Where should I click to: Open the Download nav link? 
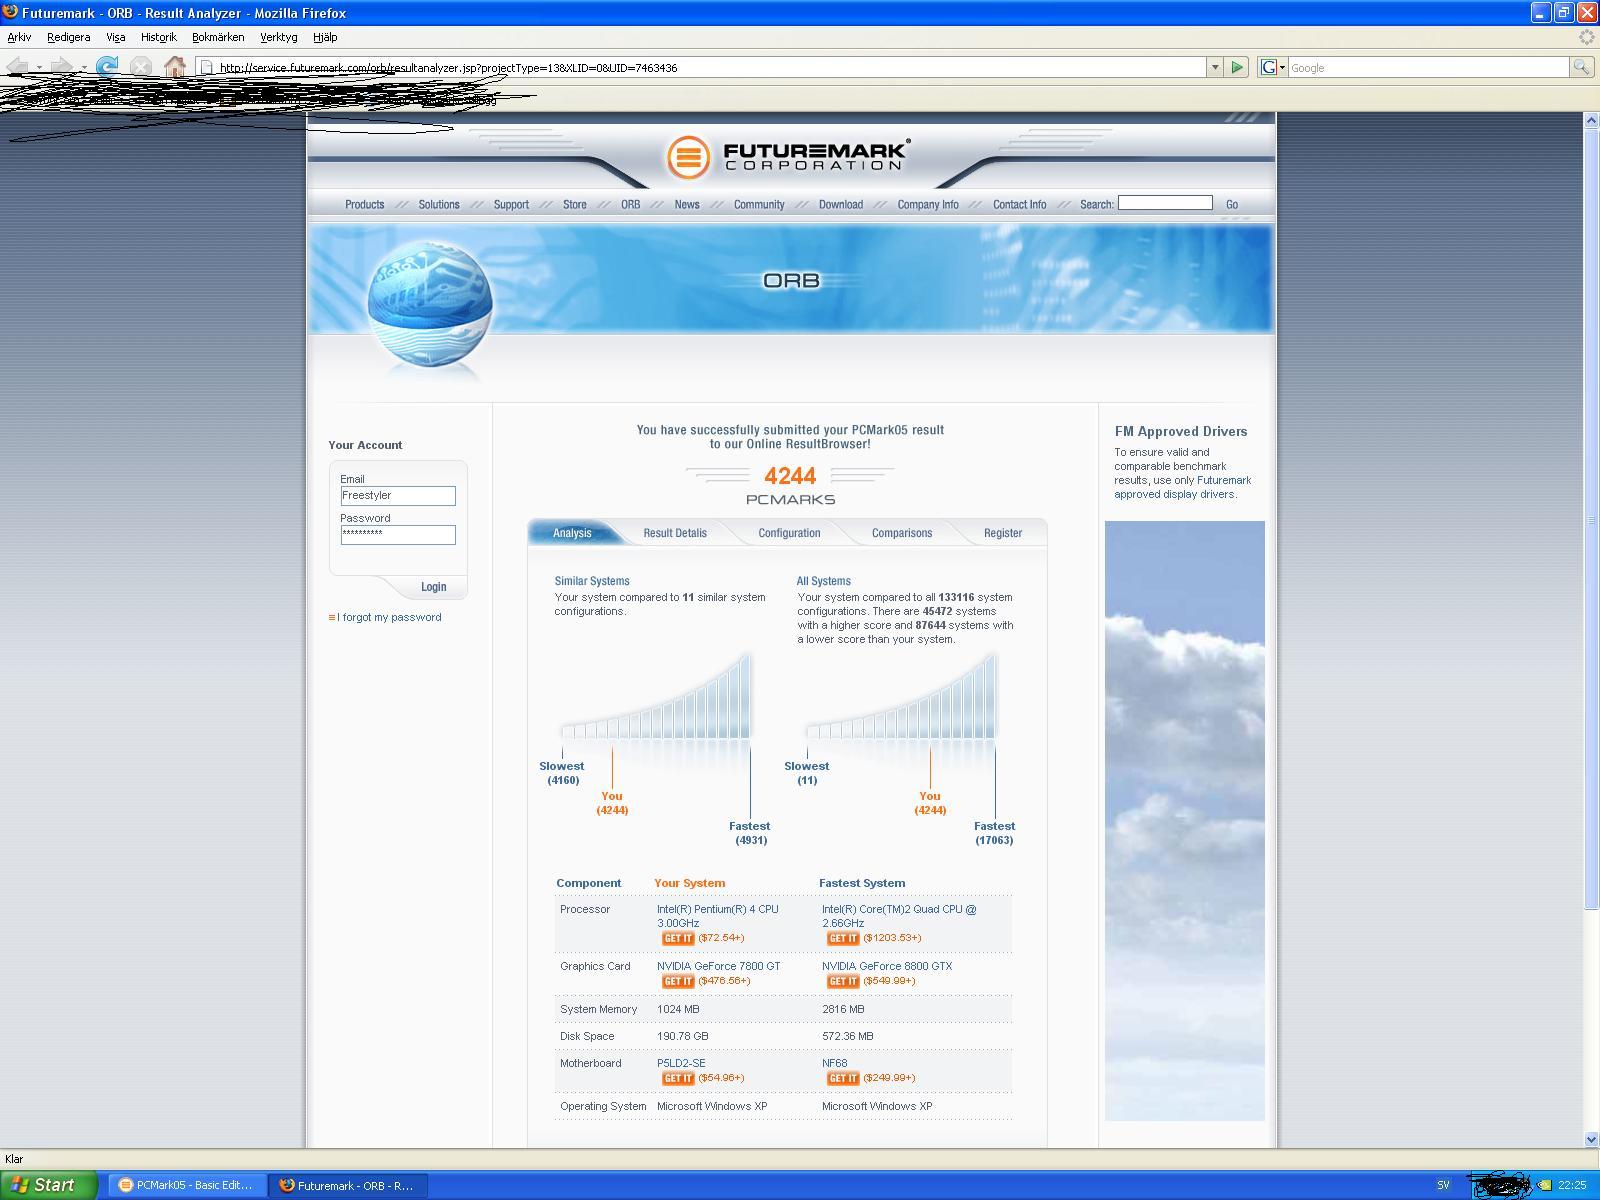point(841,204)
